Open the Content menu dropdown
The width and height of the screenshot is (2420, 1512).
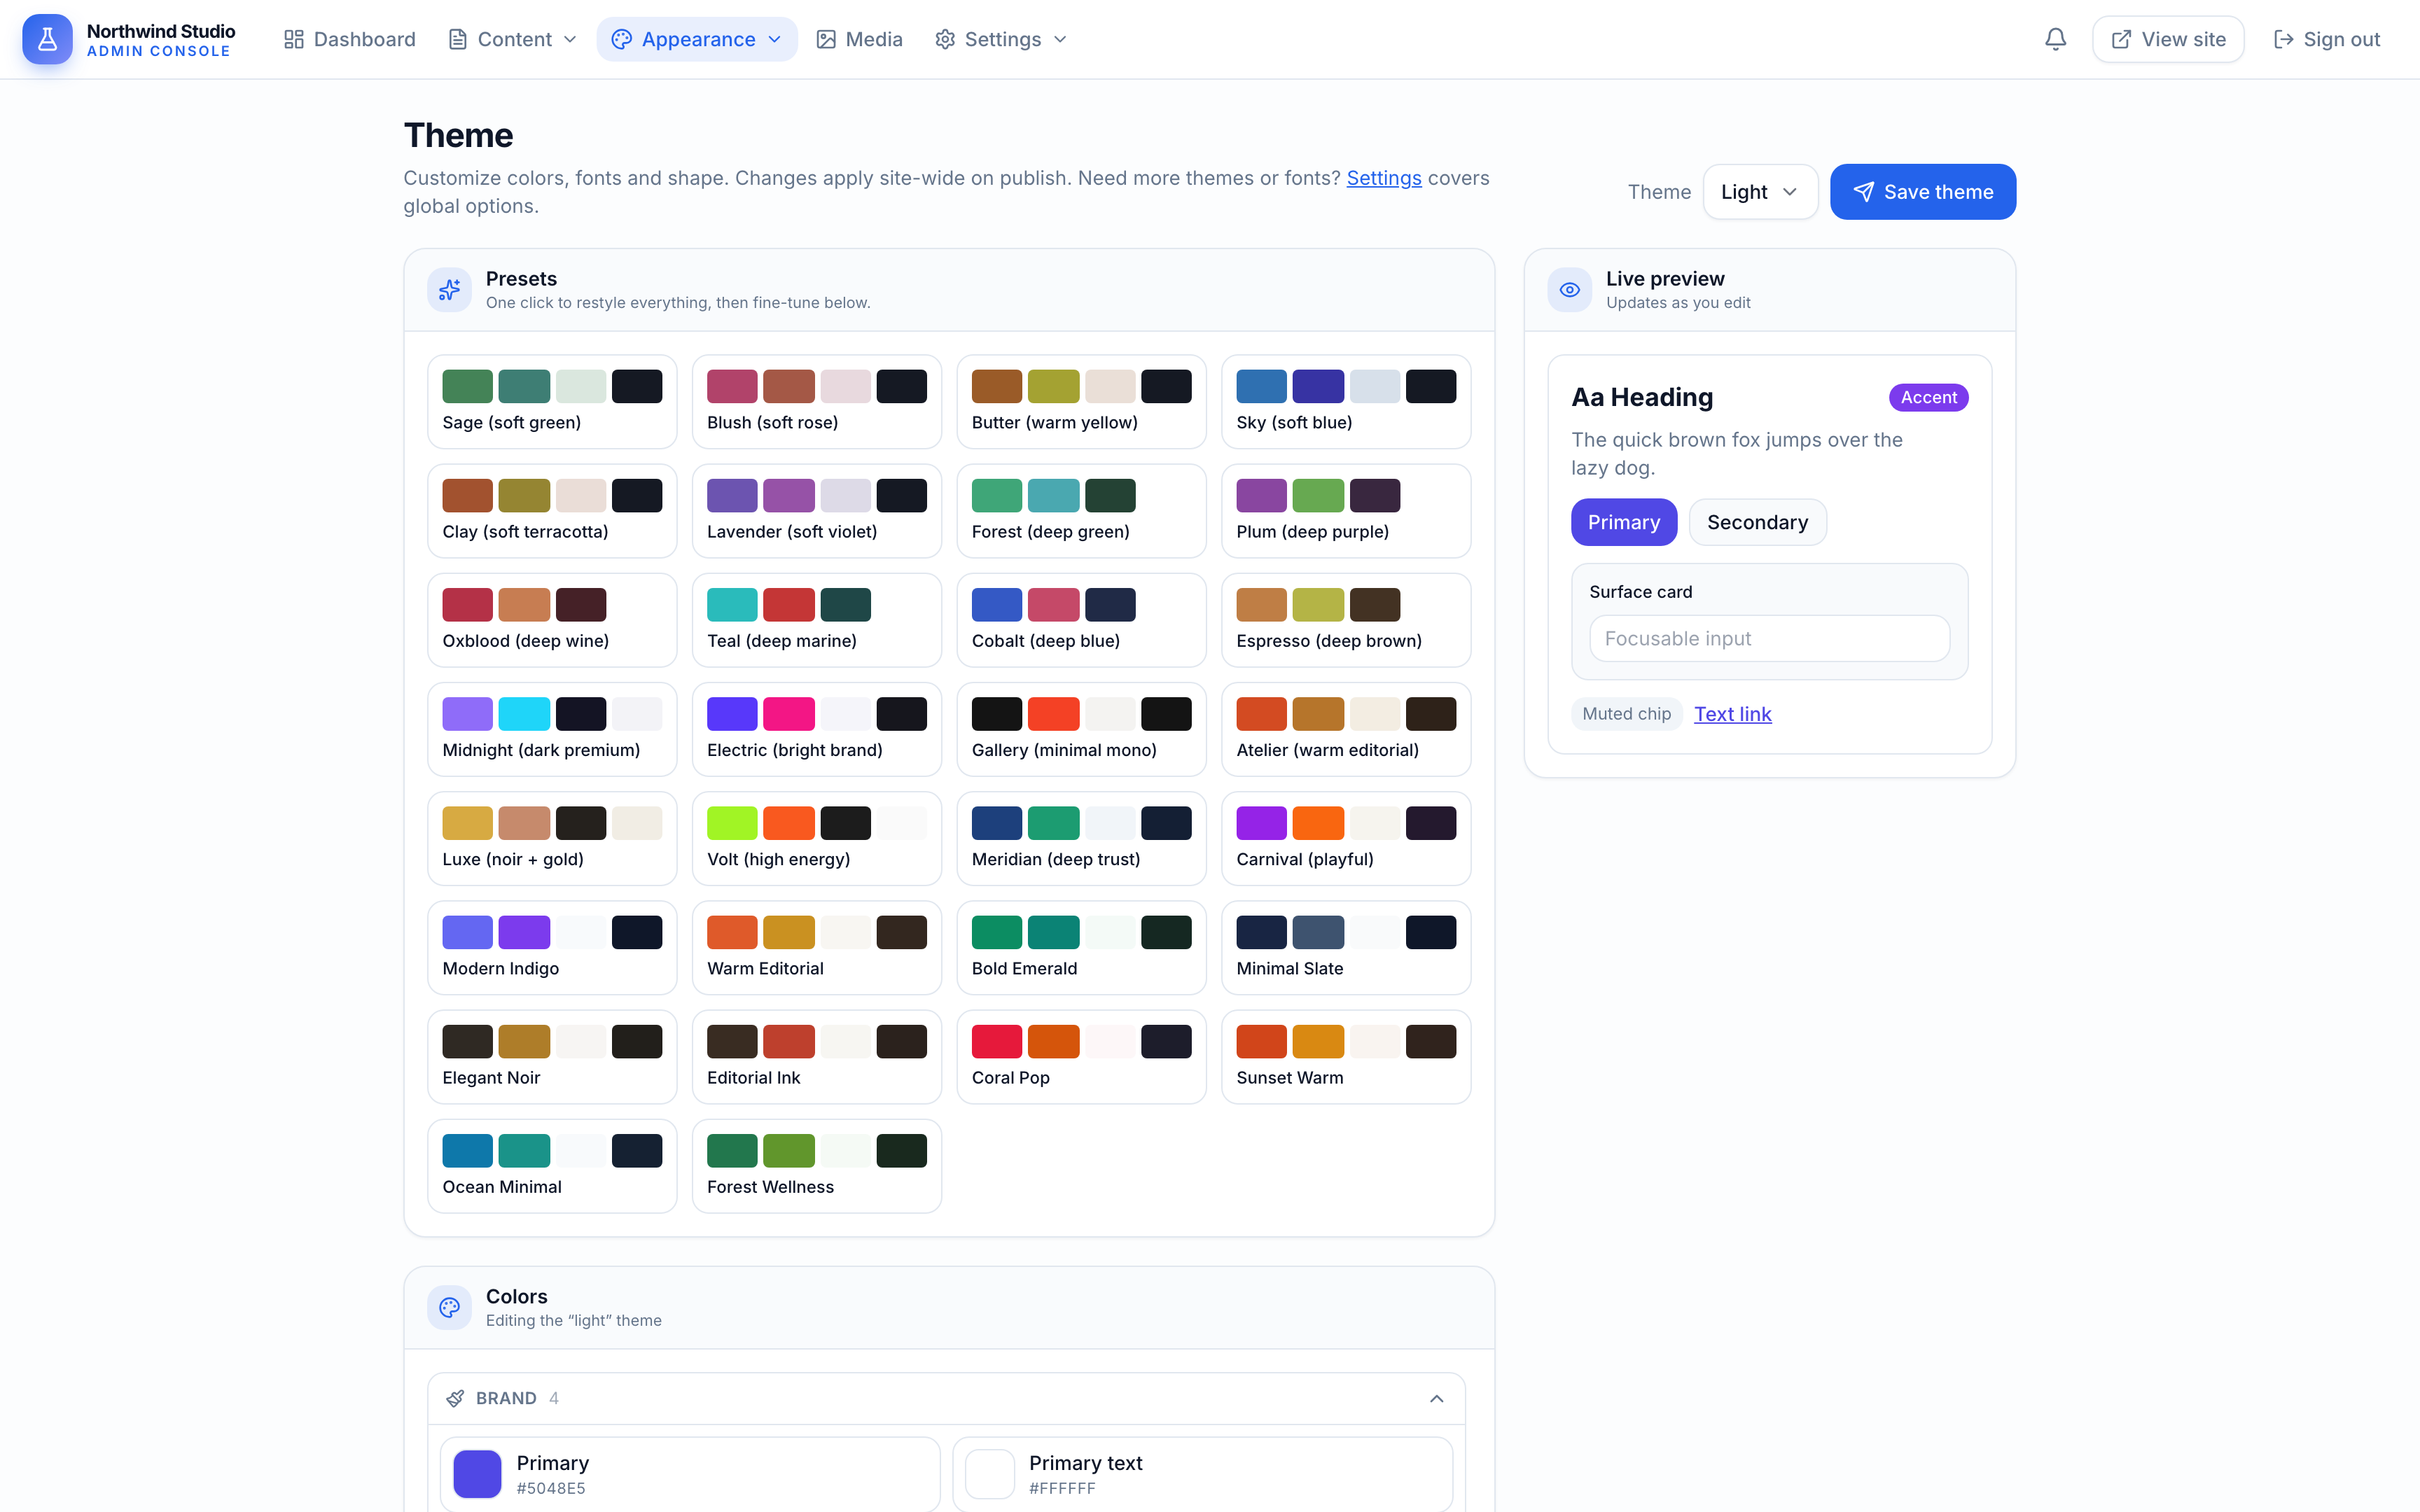pyautogui.click(x=513, y=39)
